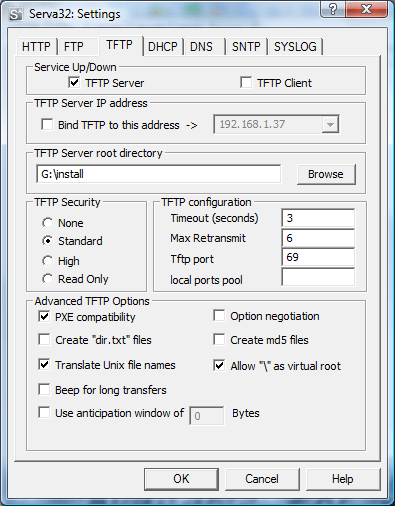Enable the TFTP Client checkbox
This screenshot has height=506, width=395.
pyautogui.click(x=246, y=82)
